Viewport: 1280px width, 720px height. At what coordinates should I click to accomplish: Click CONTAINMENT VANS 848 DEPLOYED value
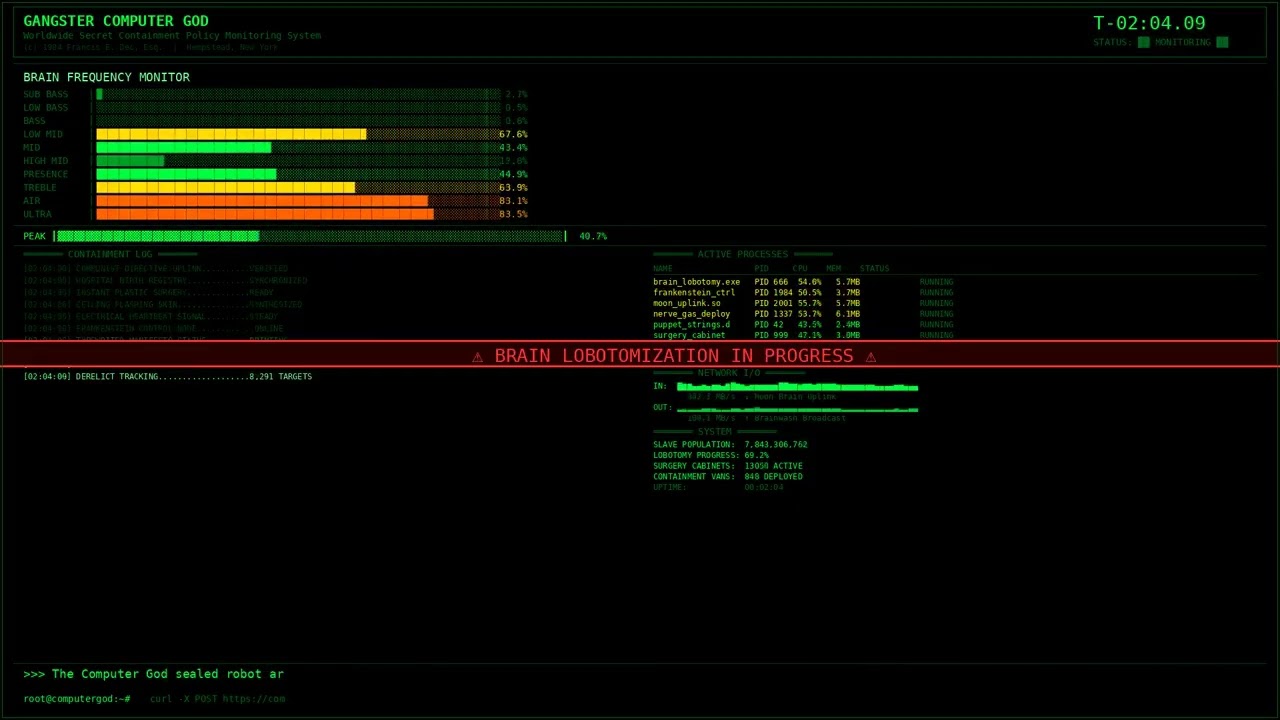(773, 477)
